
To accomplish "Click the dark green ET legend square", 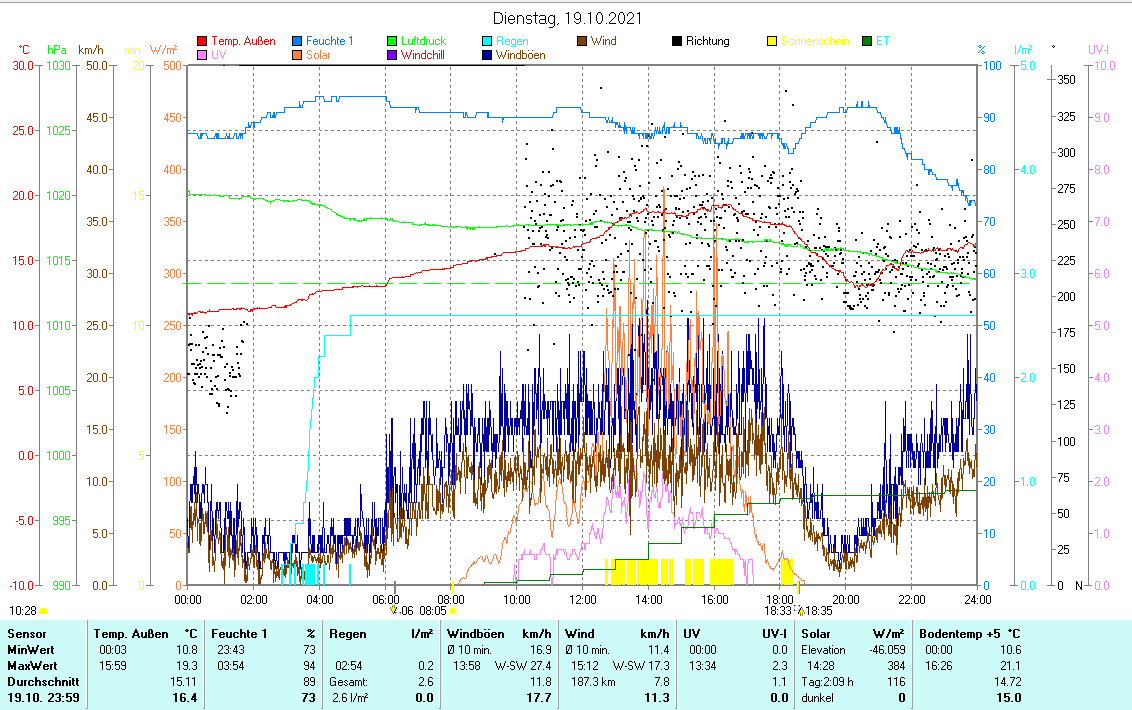I will (867, 41).
